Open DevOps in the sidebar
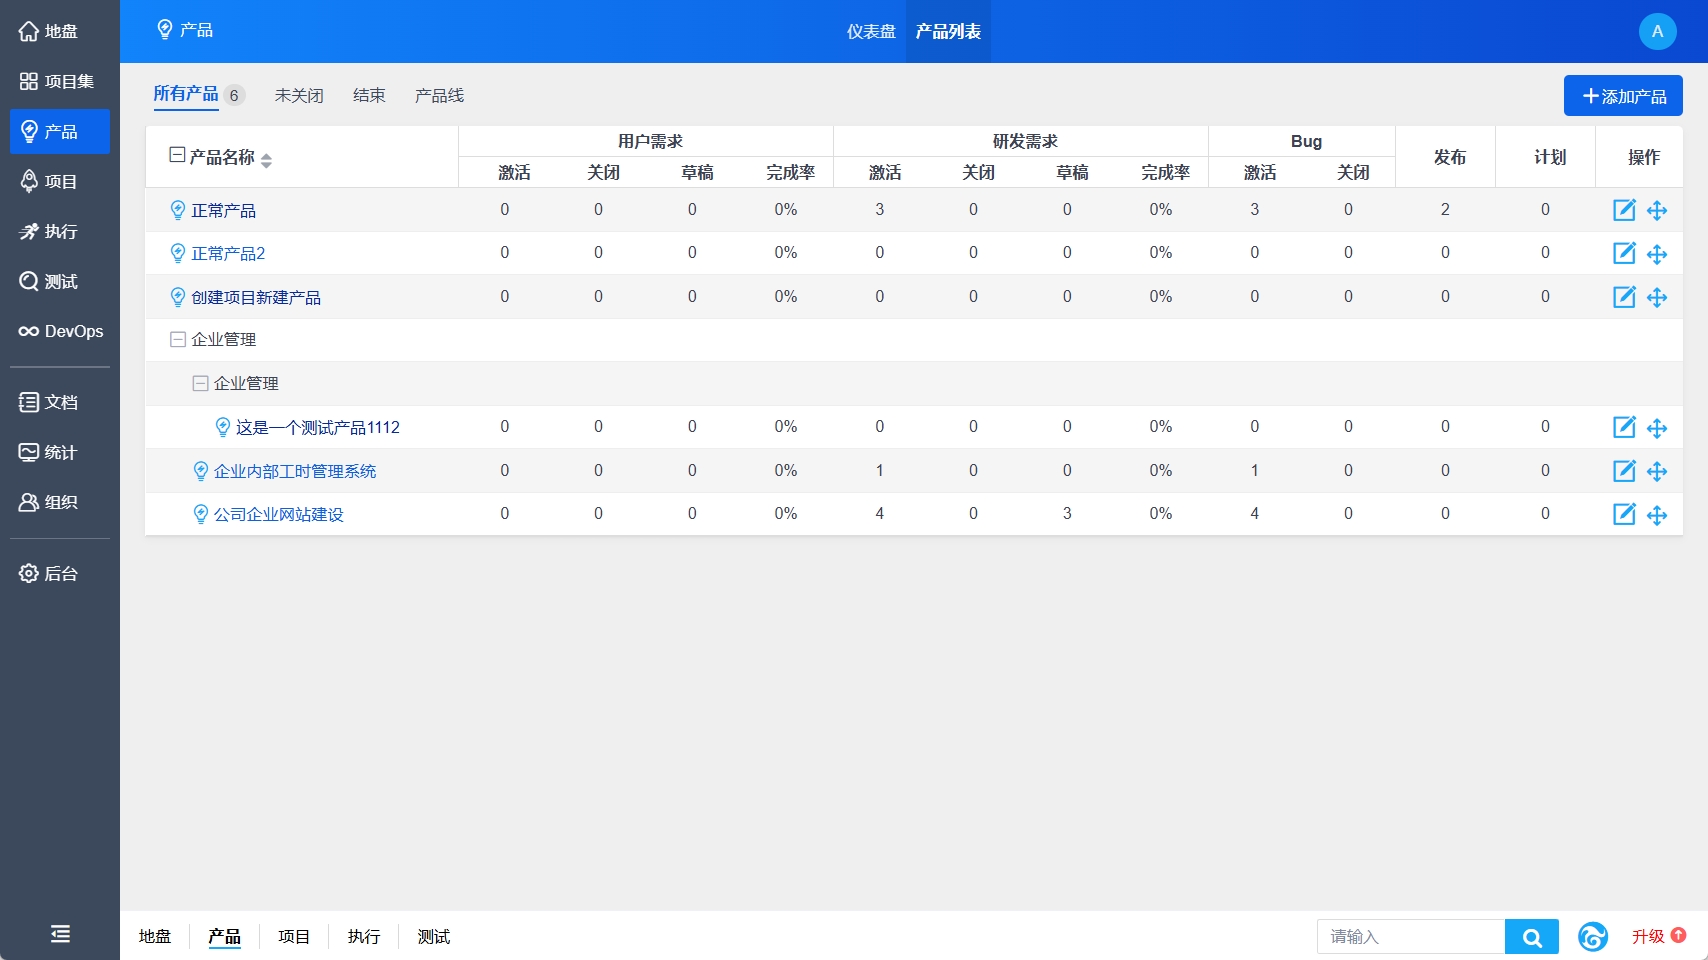This screenshot has height=960, width=1708. [60, 331]
